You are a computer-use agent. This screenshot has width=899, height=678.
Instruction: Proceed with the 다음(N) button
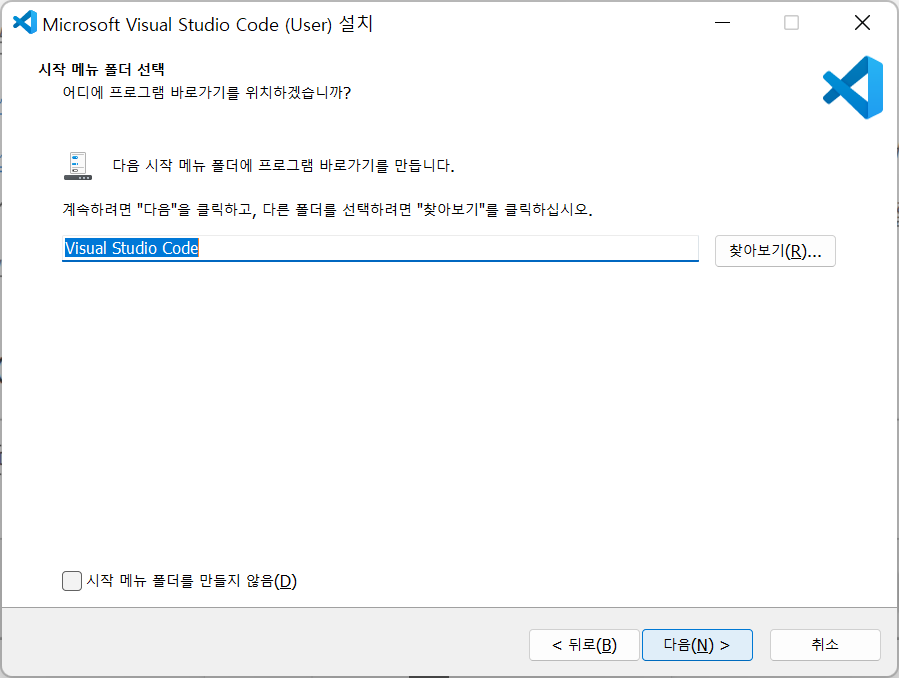coord(697,645)
